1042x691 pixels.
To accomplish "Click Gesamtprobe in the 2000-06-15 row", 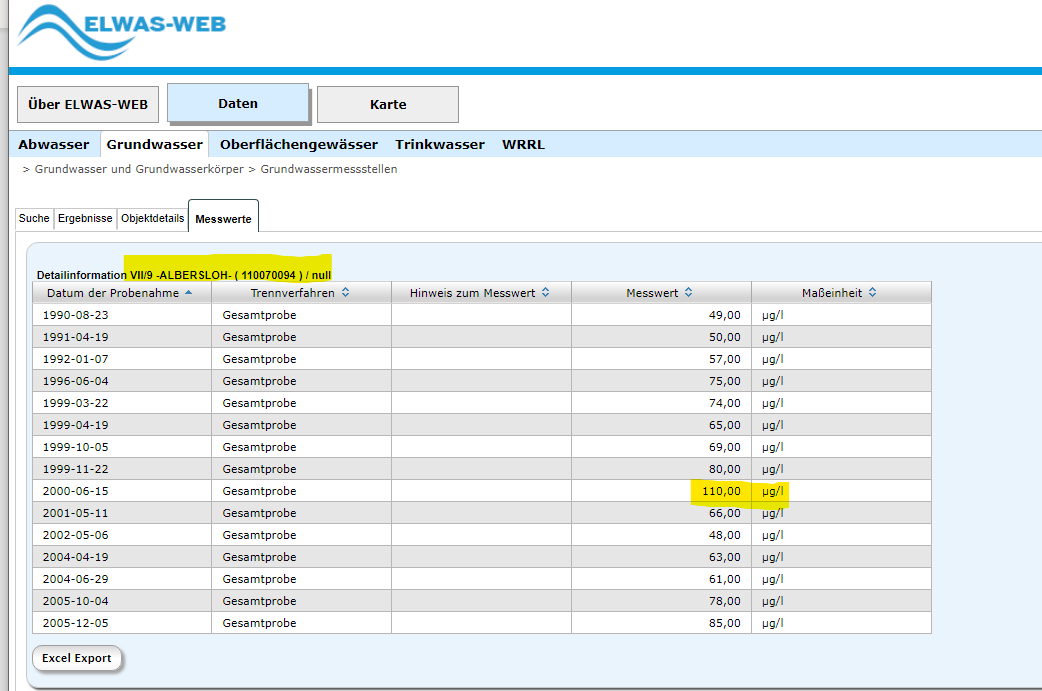I will point(259,491).
